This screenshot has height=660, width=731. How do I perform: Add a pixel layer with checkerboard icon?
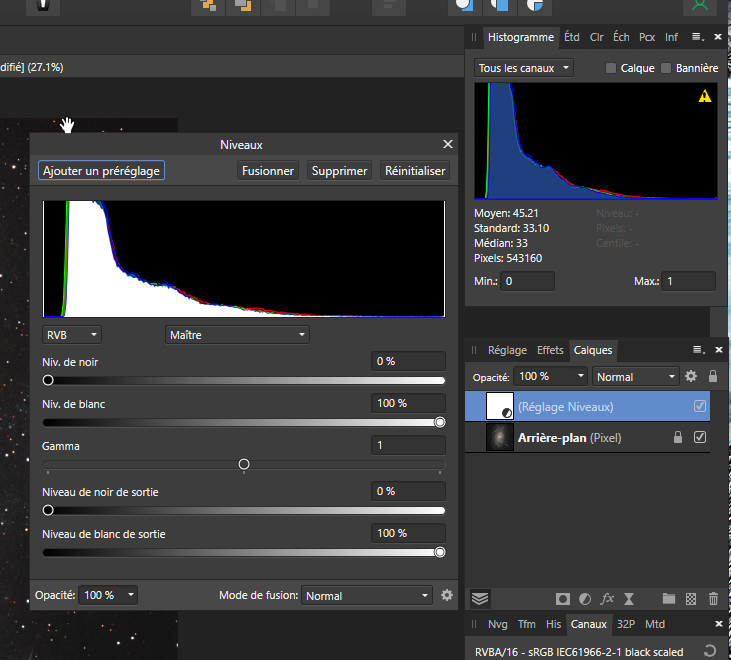point(691,599)
